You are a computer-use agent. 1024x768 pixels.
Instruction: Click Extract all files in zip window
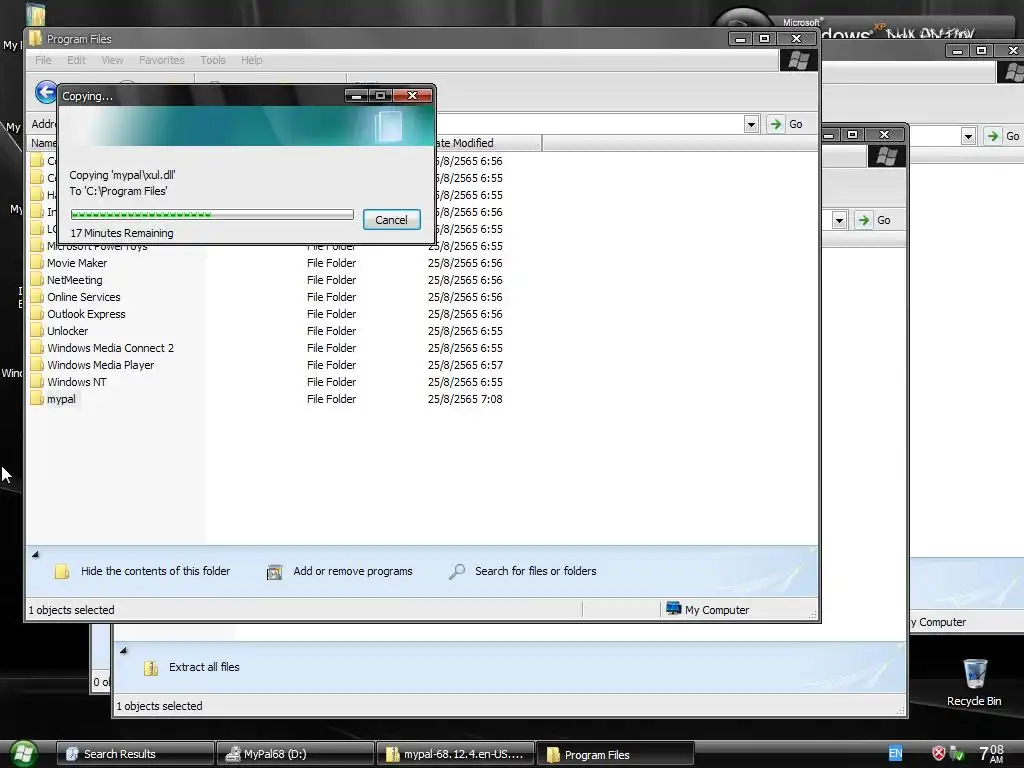[204, 667]
